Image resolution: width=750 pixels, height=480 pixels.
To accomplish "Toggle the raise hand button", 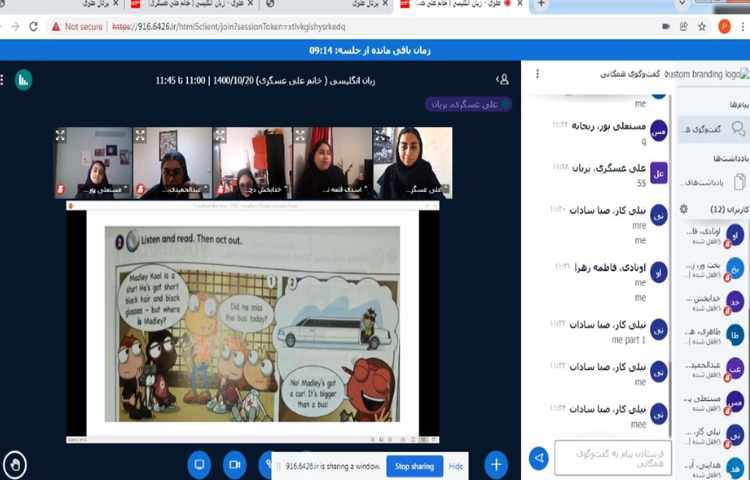I will pyautogui.click(x=15, y=465).
